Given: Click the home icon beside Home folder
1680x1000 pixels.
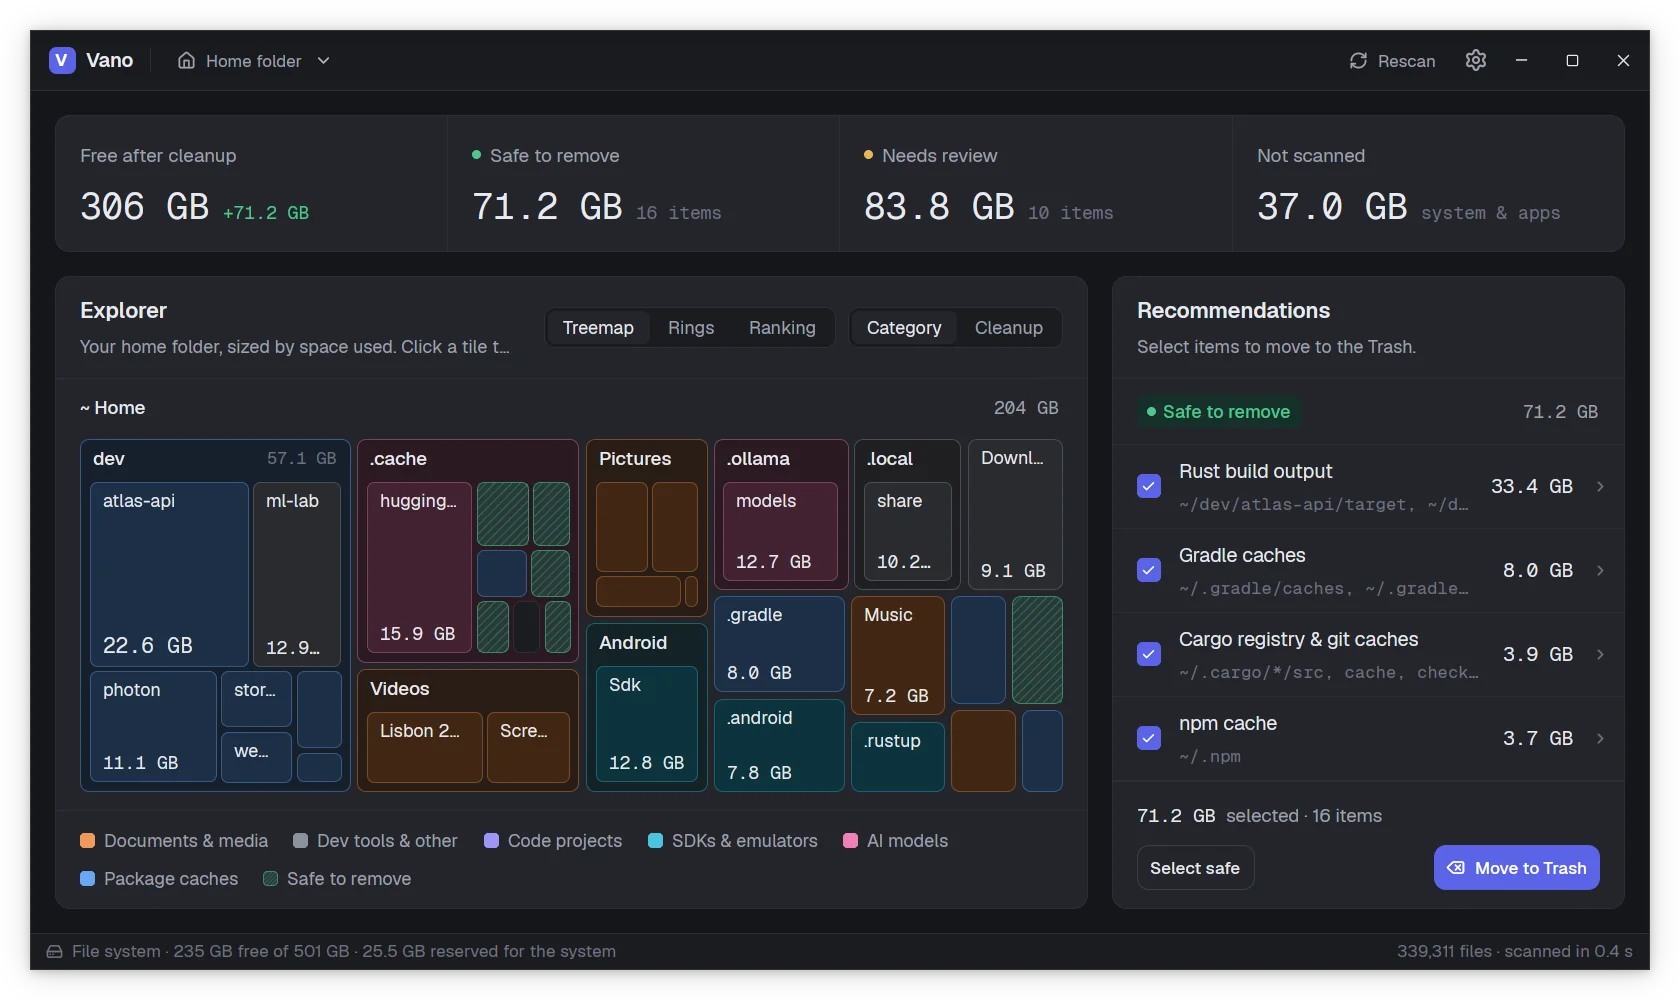Looking at the screenshot, I should (x=186, y=61).
